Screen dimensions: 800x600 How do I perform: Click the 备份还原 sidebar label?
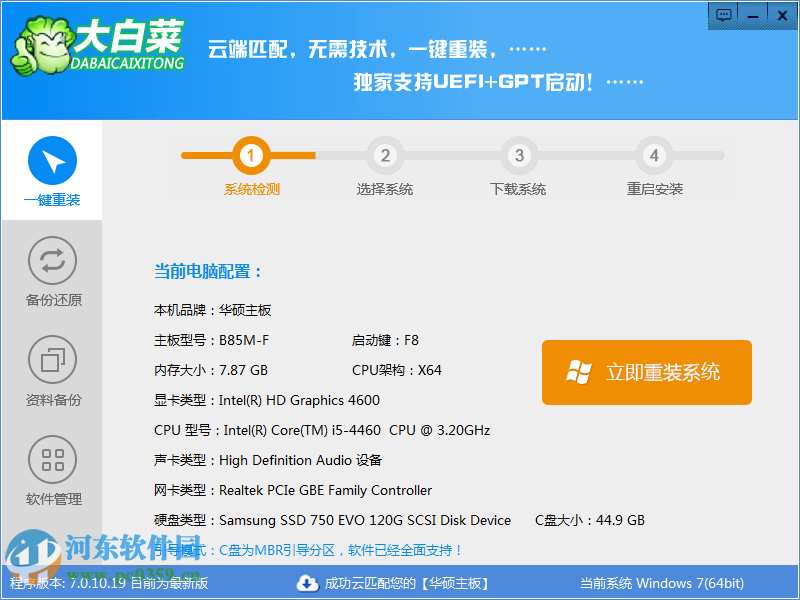(54, 299)
